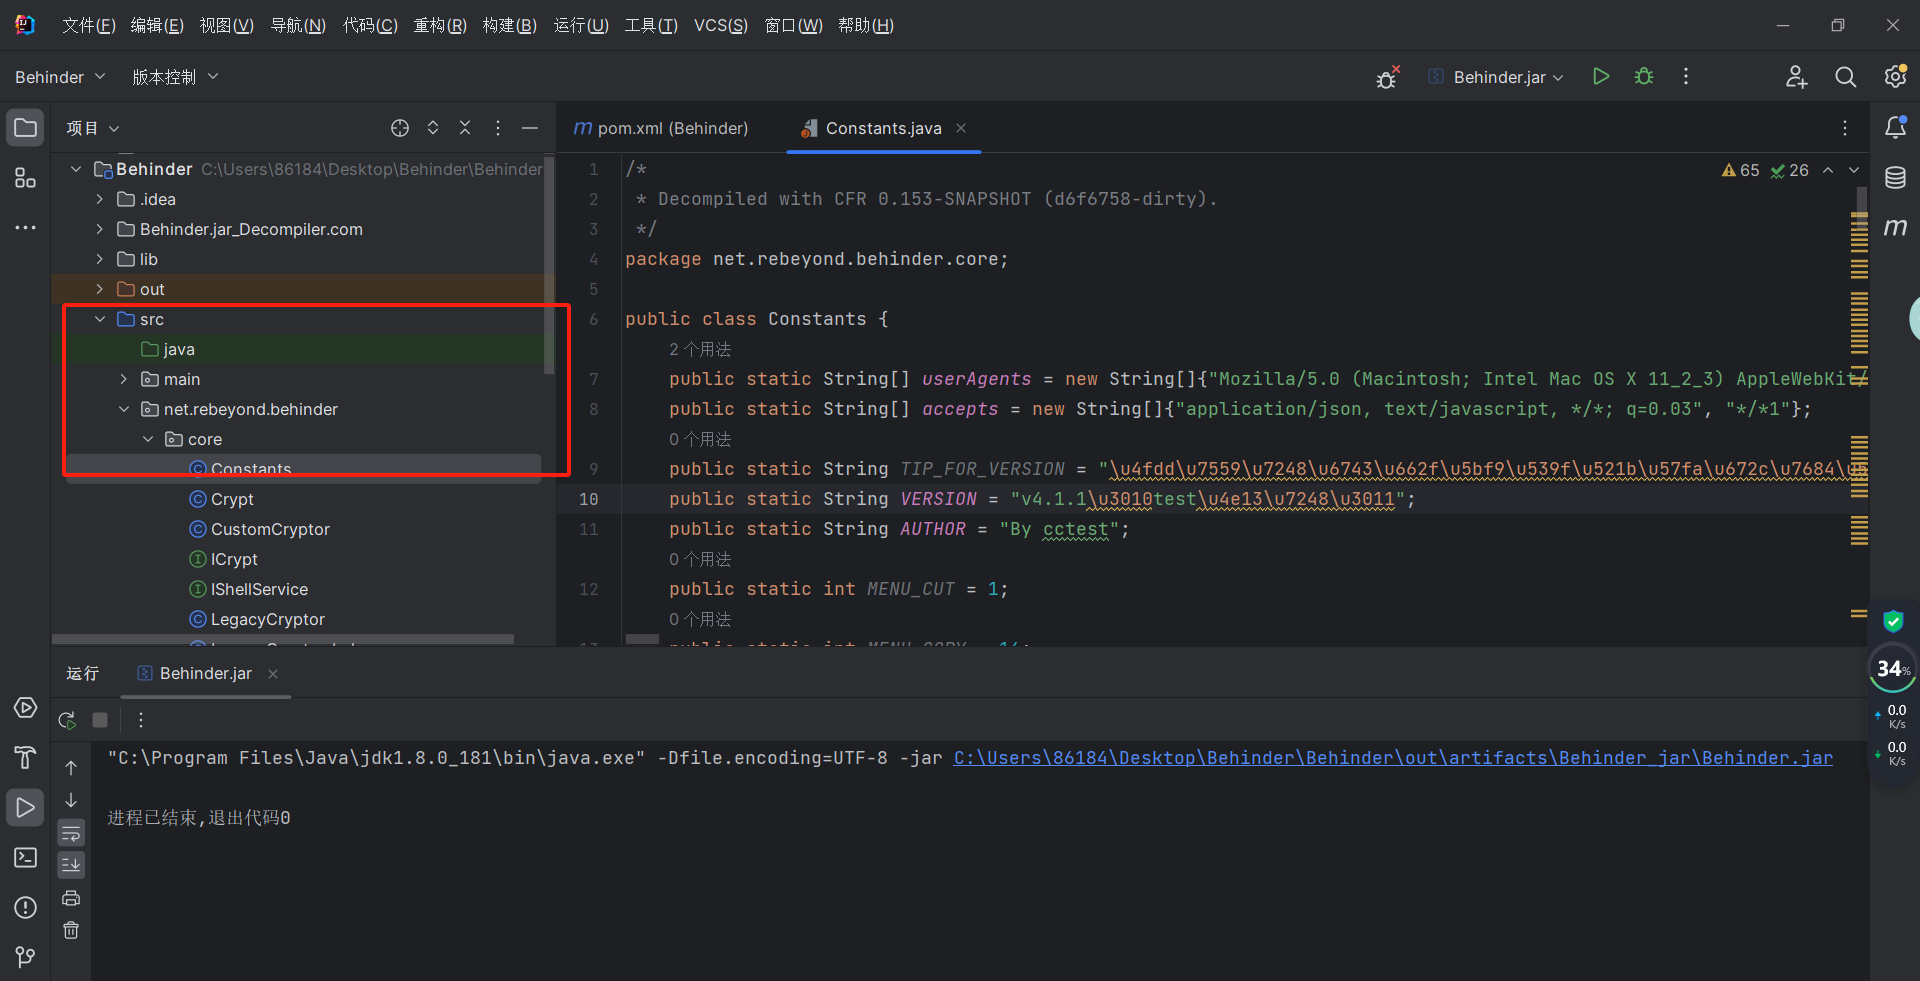Select the Crypt class
This screenshot has width=1920, height=981.
click(x=232, y=499)
